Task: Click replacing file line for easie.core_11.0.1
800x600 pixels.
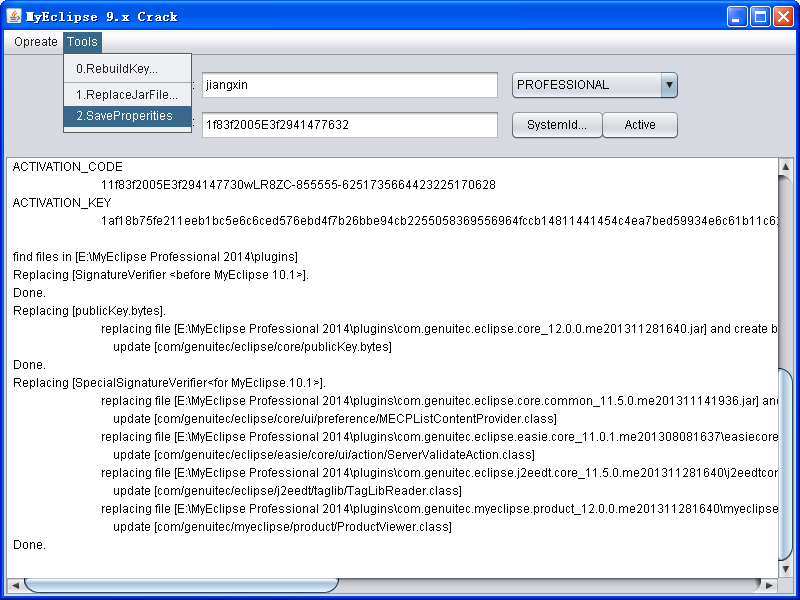Action: tap(439, 437)
